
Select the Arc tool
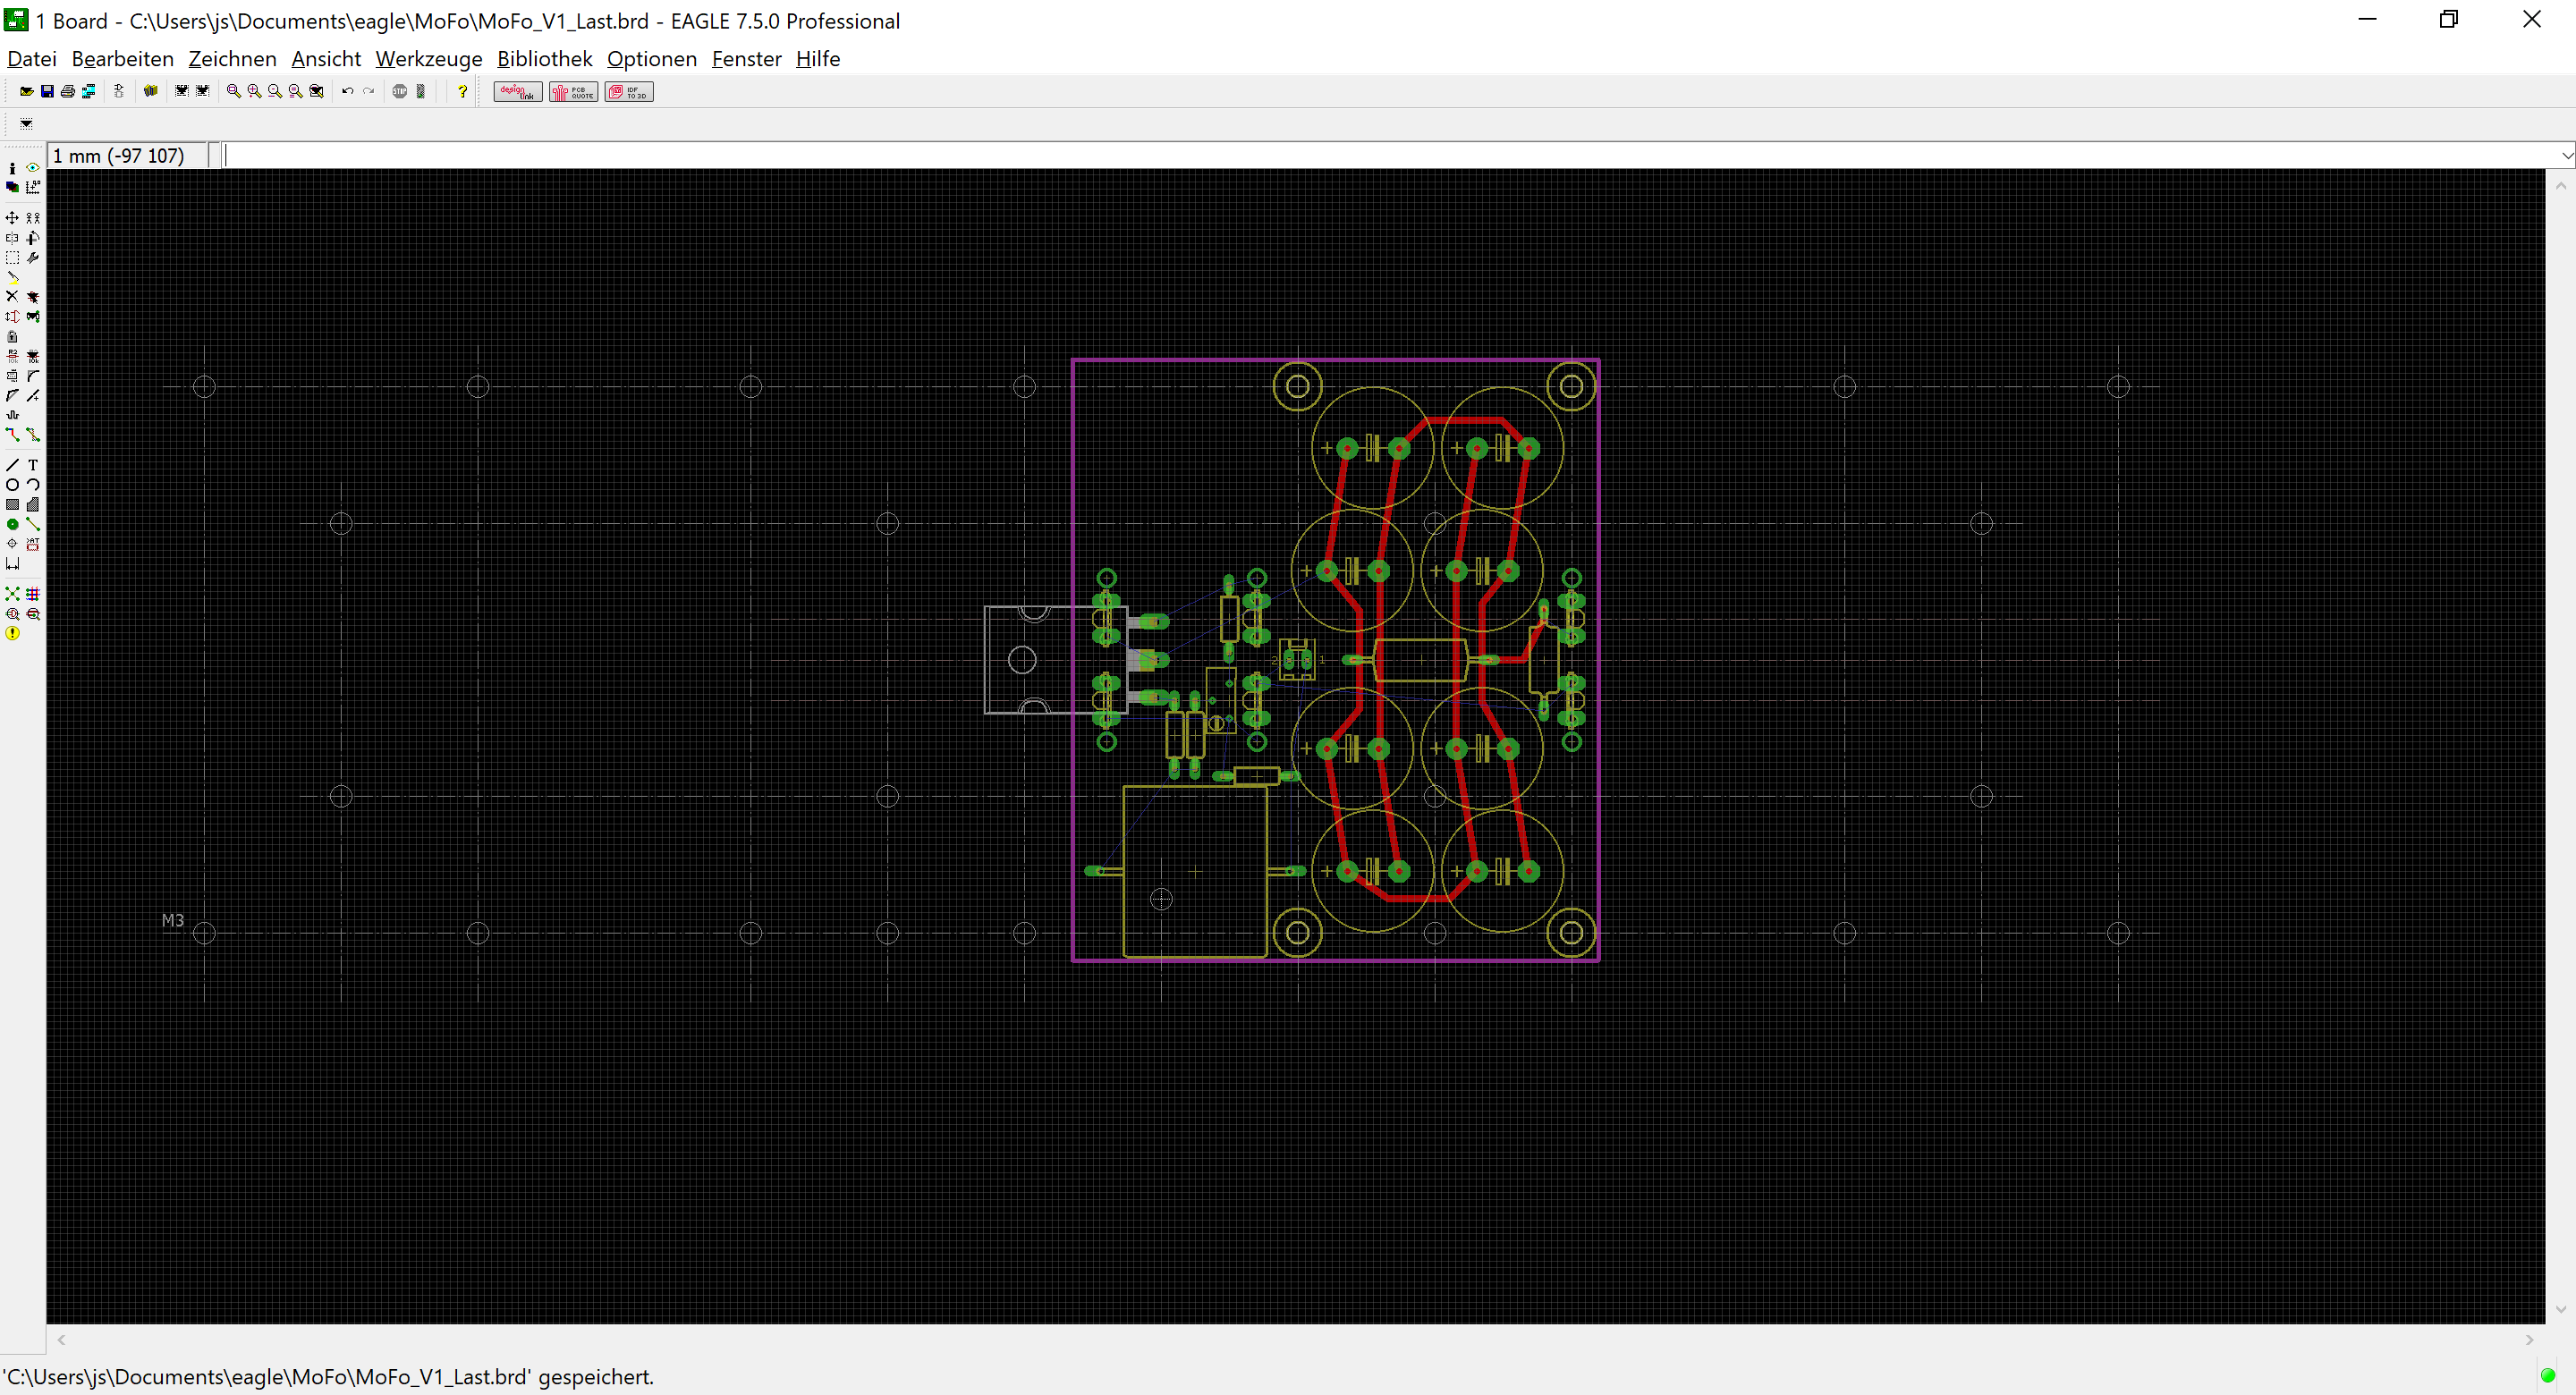[x=33, y=485]
